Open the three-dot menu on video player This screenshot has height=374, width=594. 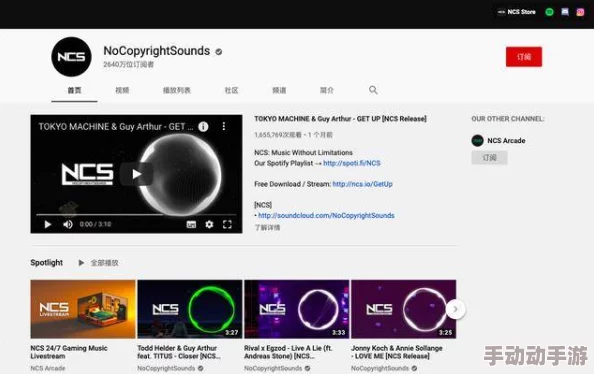(224, 126)
